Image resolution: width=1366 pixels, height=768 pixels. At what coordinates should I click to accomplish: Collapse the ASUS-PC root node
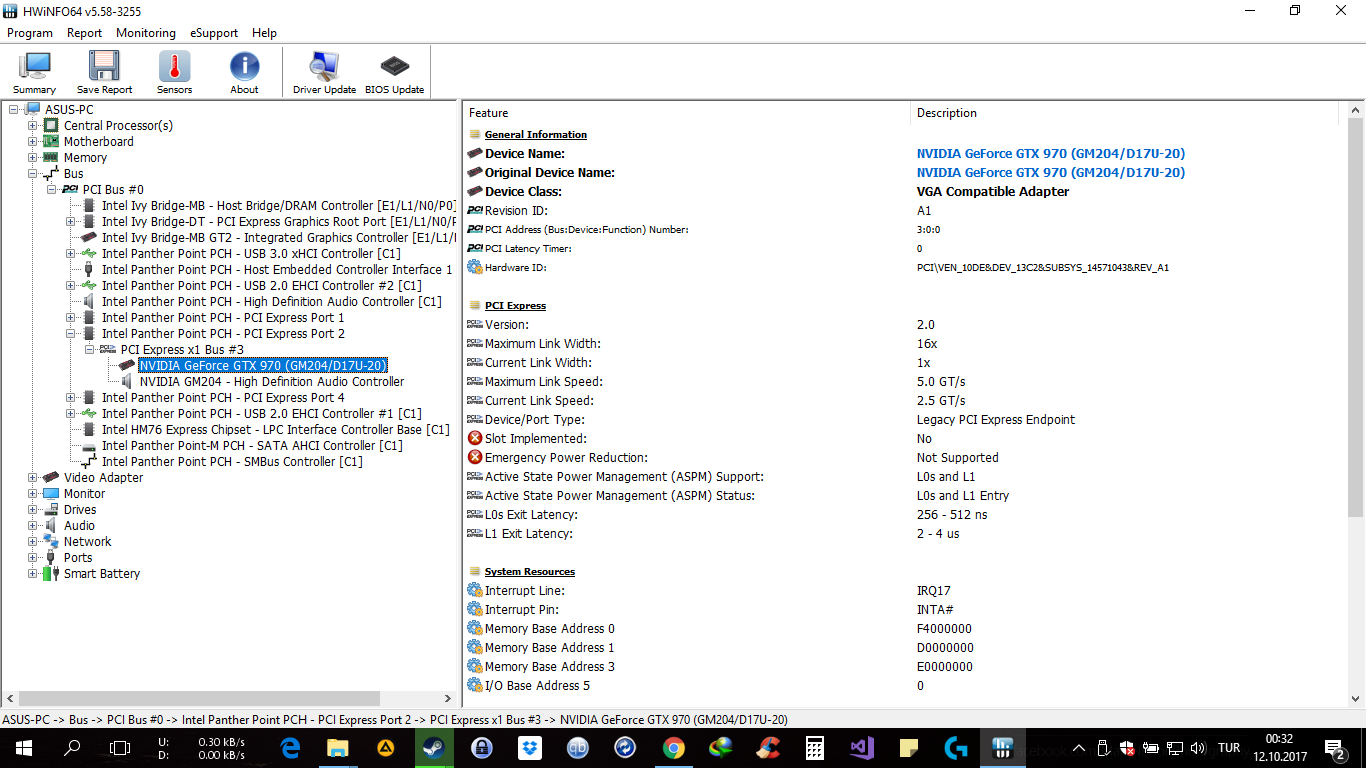[14, 110]
